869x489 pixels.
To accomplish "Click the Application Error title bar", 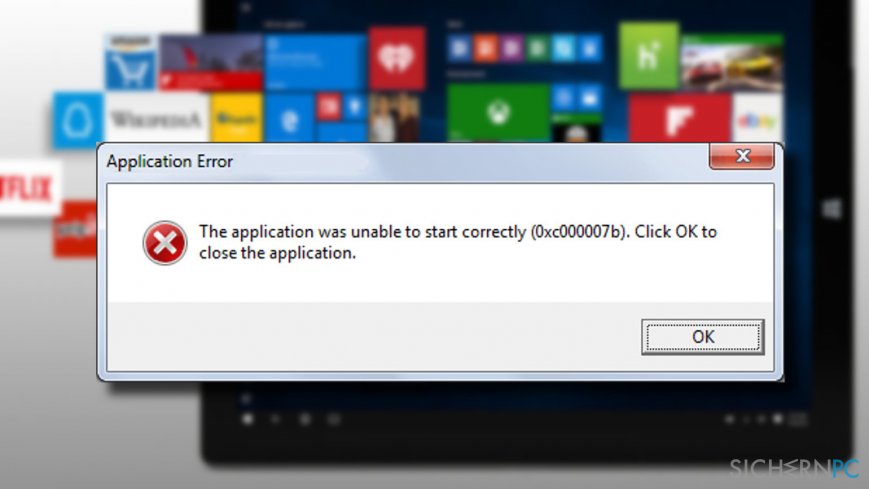I will click(x=405, y=161).
